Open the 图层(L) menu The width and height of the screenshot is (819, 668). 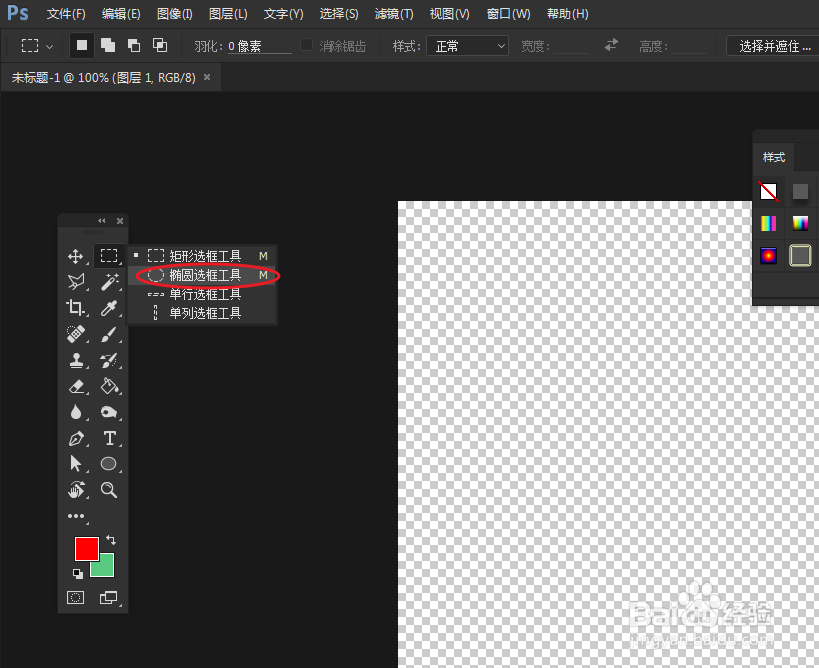tap(228, 14)
